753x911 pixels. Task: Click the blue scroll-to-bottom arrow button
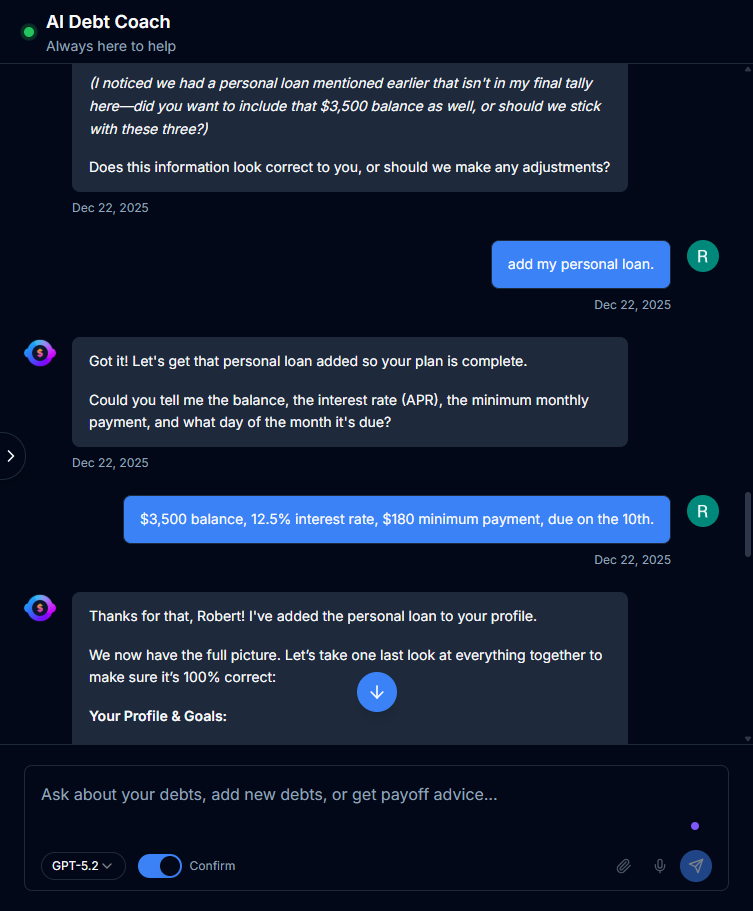377,692
